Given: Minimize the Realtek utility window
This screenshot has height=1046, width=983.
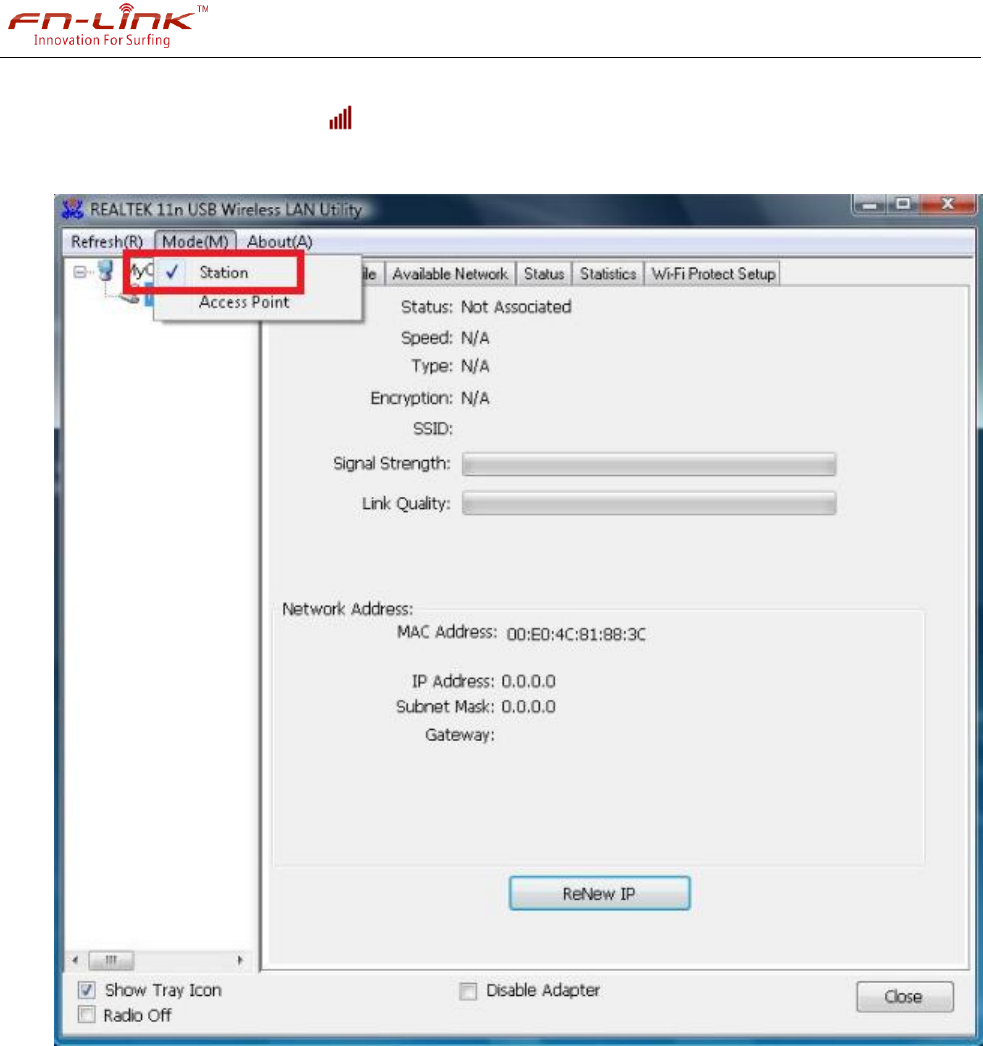Looking at the screenshot, I should [870, 204].
